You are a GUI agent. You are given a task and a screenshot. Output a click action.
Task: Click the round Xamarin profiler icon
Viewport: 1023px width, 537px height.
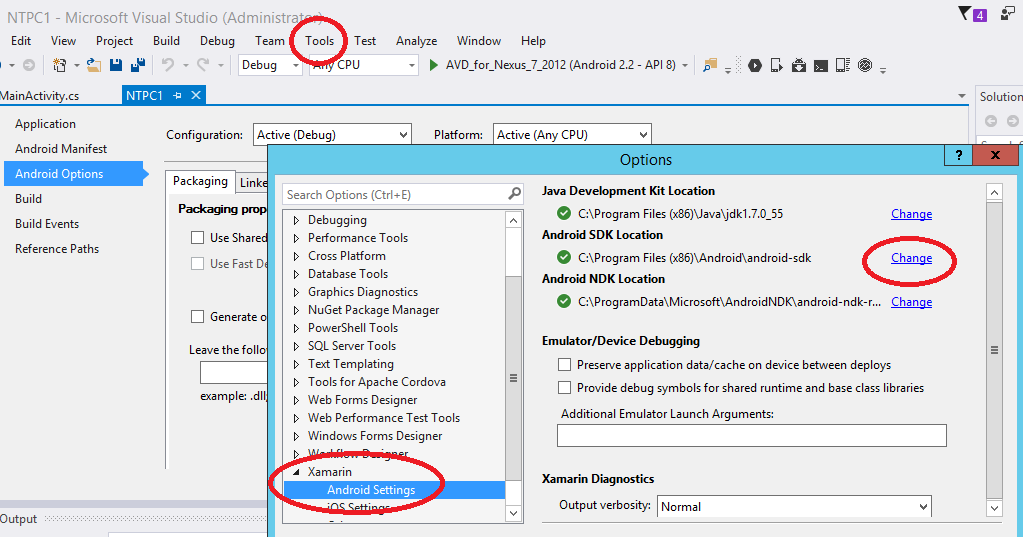click(865, 65)
